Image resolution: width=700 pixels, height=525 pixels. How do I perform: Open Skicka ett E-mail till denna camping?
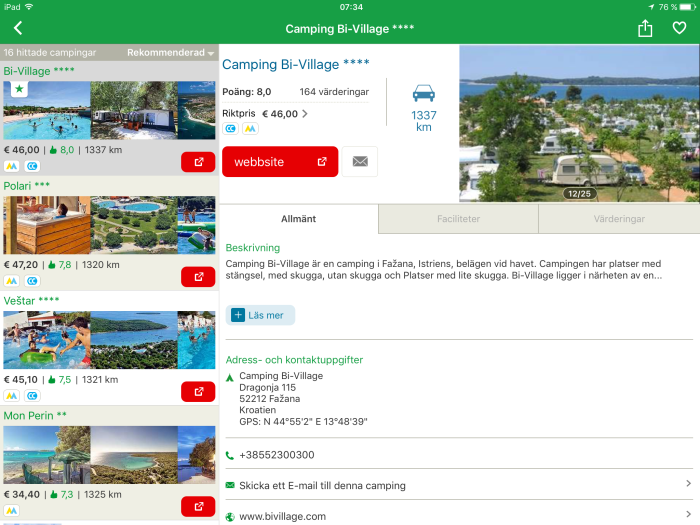click(x=459, y=485)
